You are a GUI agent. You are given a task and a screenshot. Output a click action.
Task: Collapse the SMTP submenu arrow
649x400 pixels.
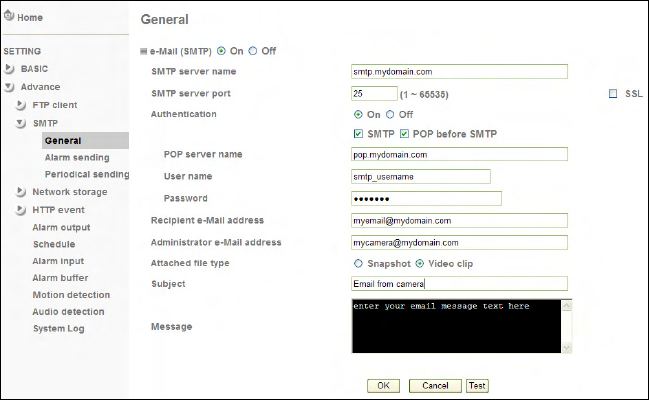click(20, 123)
